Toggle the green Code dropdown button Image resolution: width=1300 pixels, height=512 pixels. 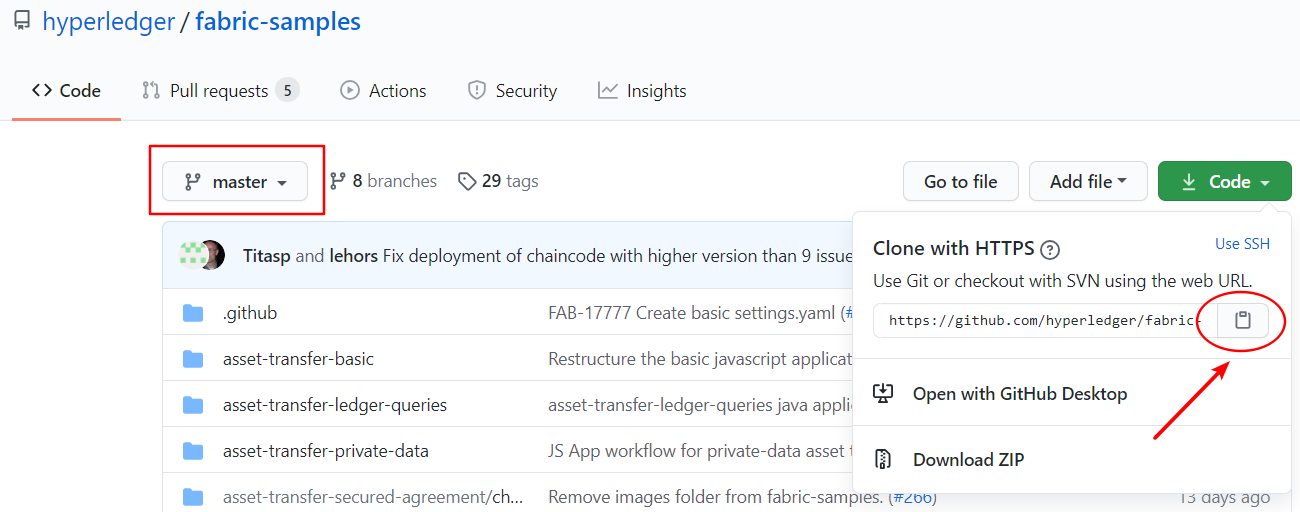(x=1224, y=182)
